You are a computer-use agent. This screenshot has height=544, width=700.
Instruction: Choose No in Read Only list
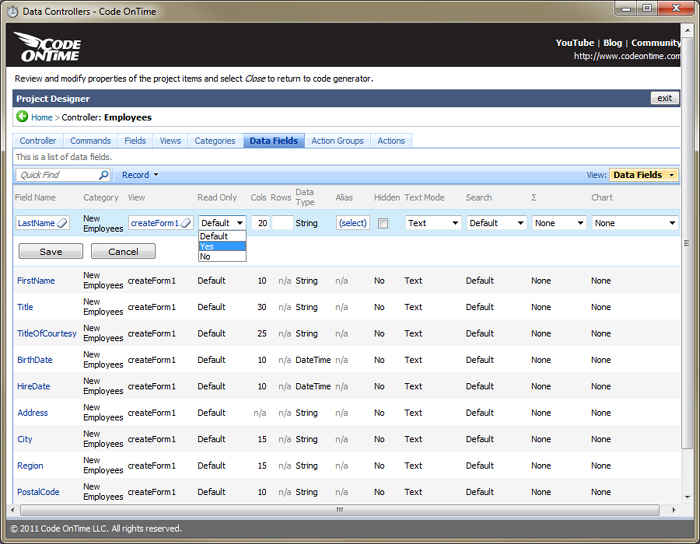[222, 257]
